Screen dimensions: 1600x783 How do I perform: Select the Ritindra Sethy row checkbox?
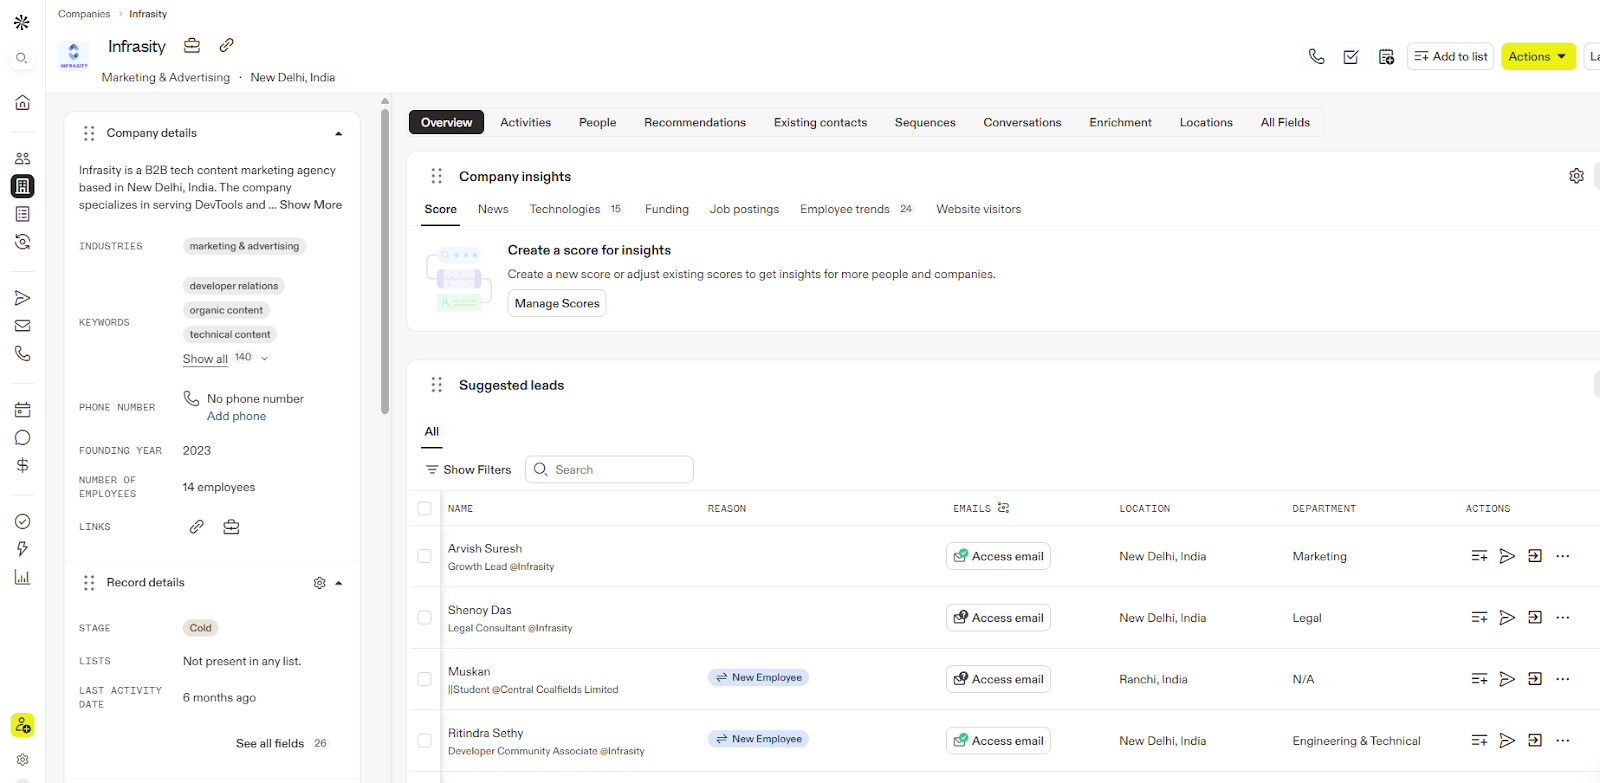point(424,741)
